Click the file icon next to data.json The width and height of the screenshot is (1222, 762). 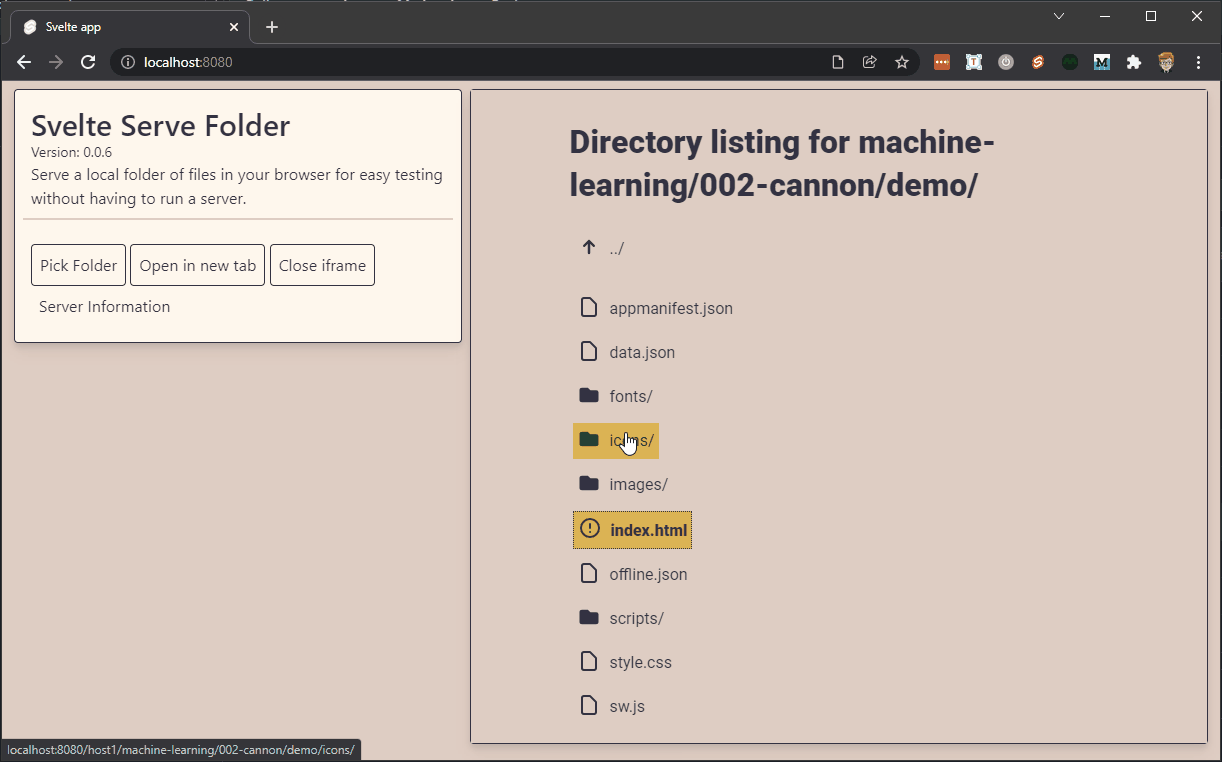589,351
